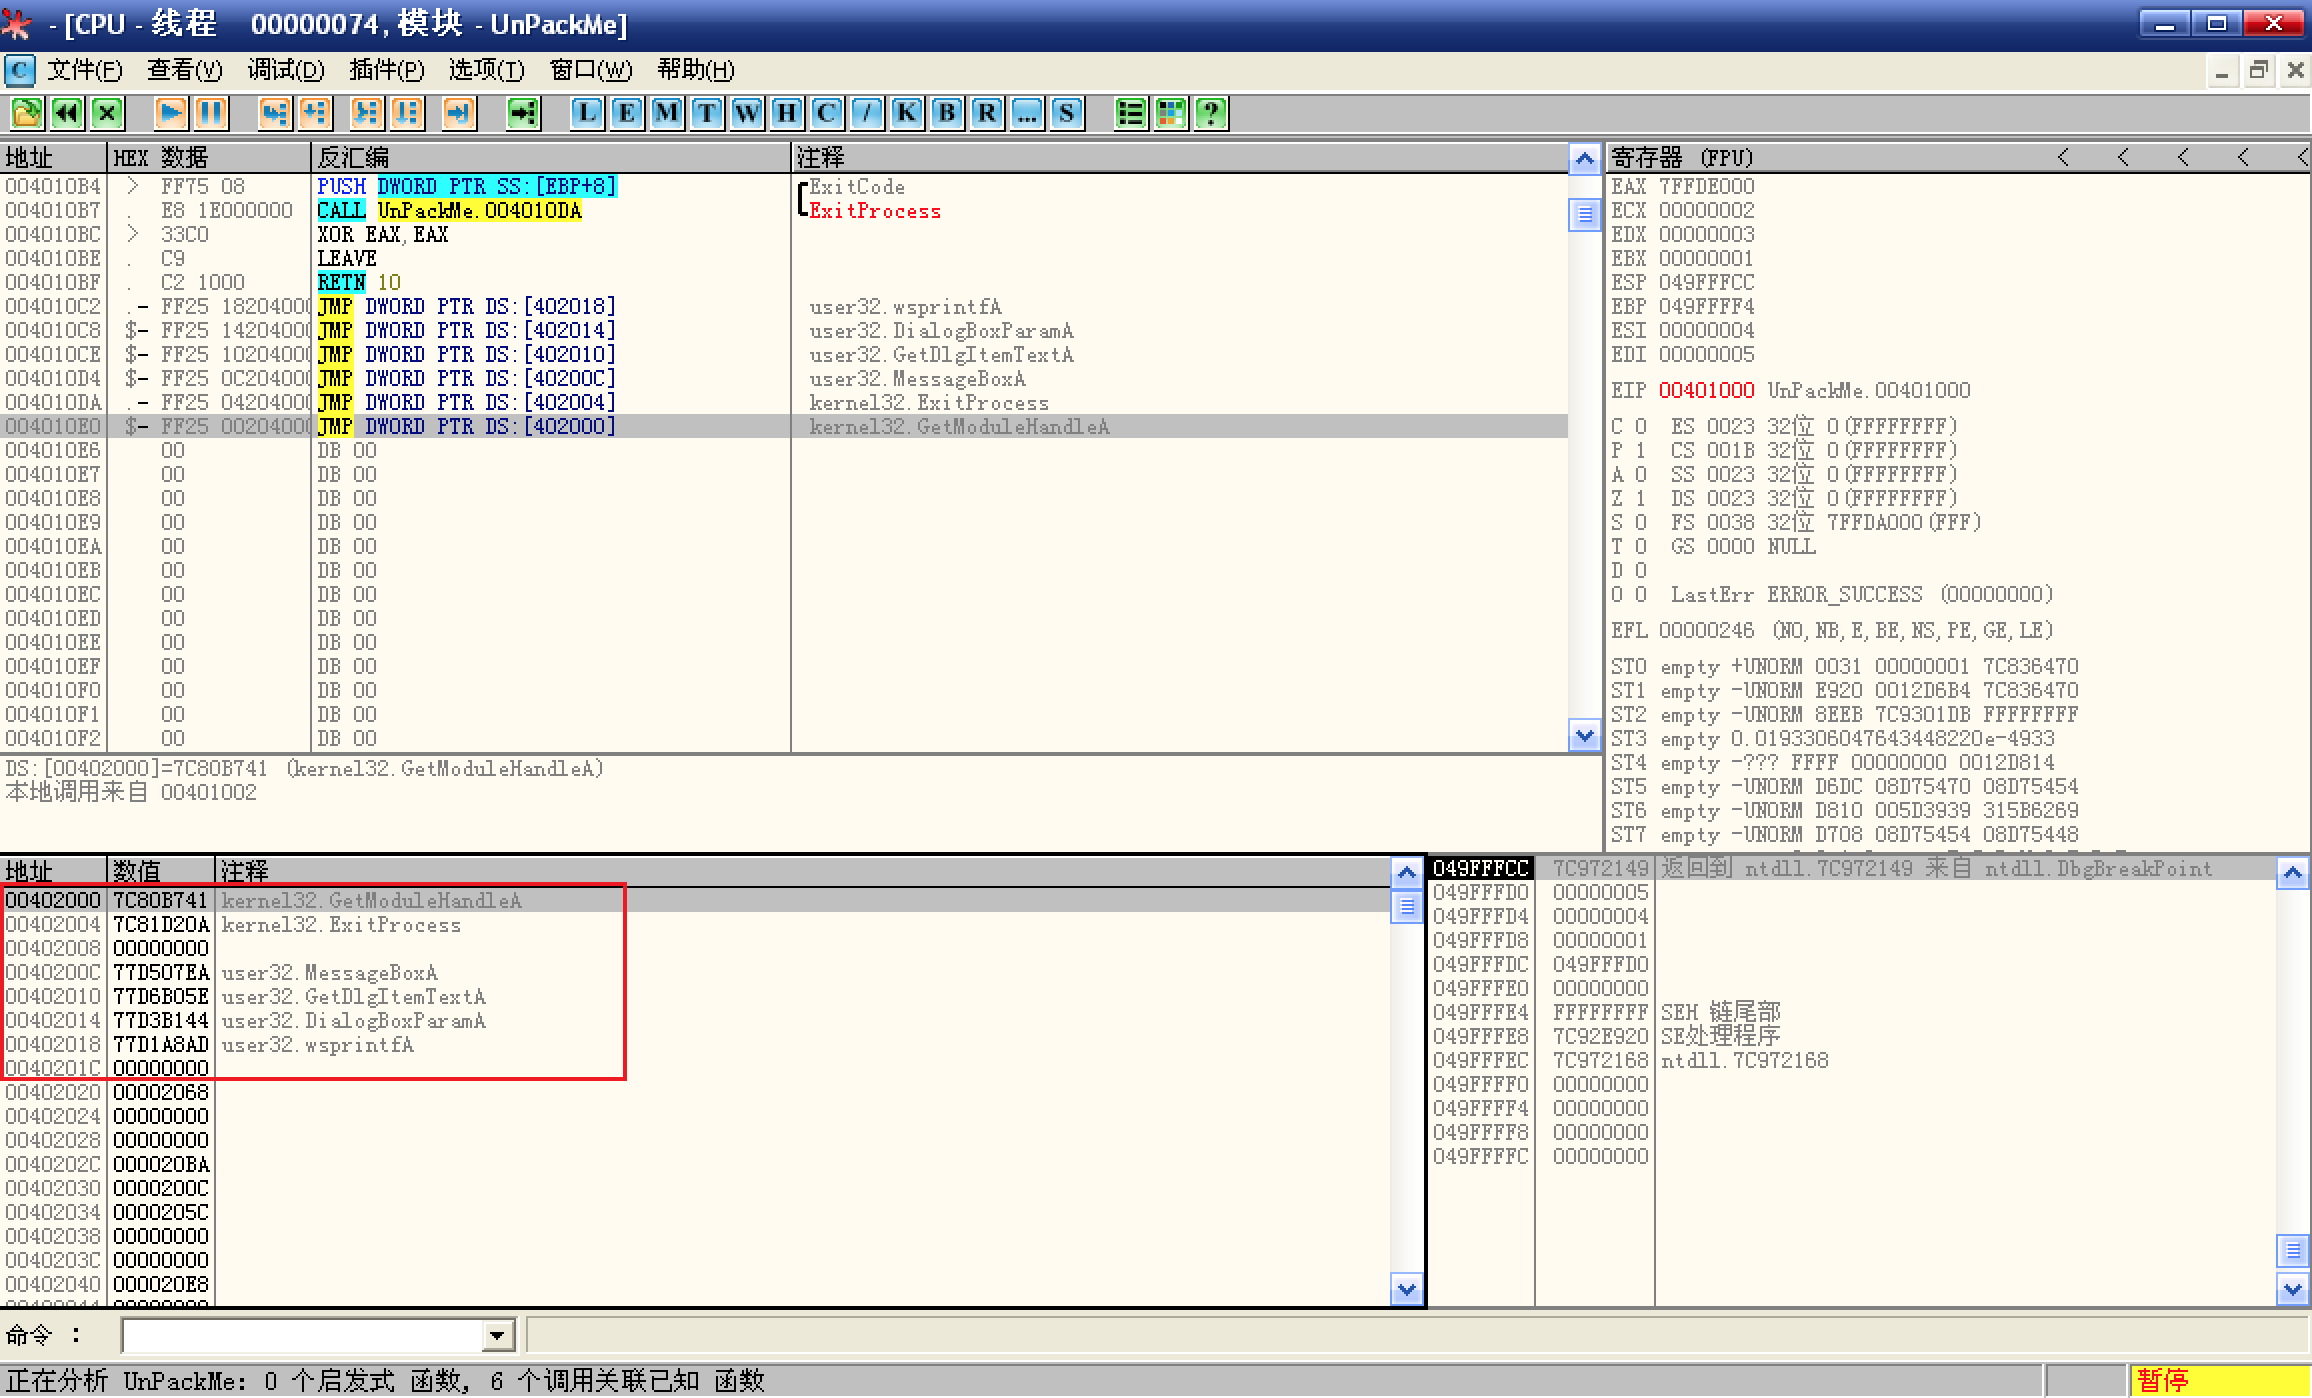Click the command input field
The width and height of the screenshot is (2312, 1398).
pyautogui.click(x=300, y=1335)
